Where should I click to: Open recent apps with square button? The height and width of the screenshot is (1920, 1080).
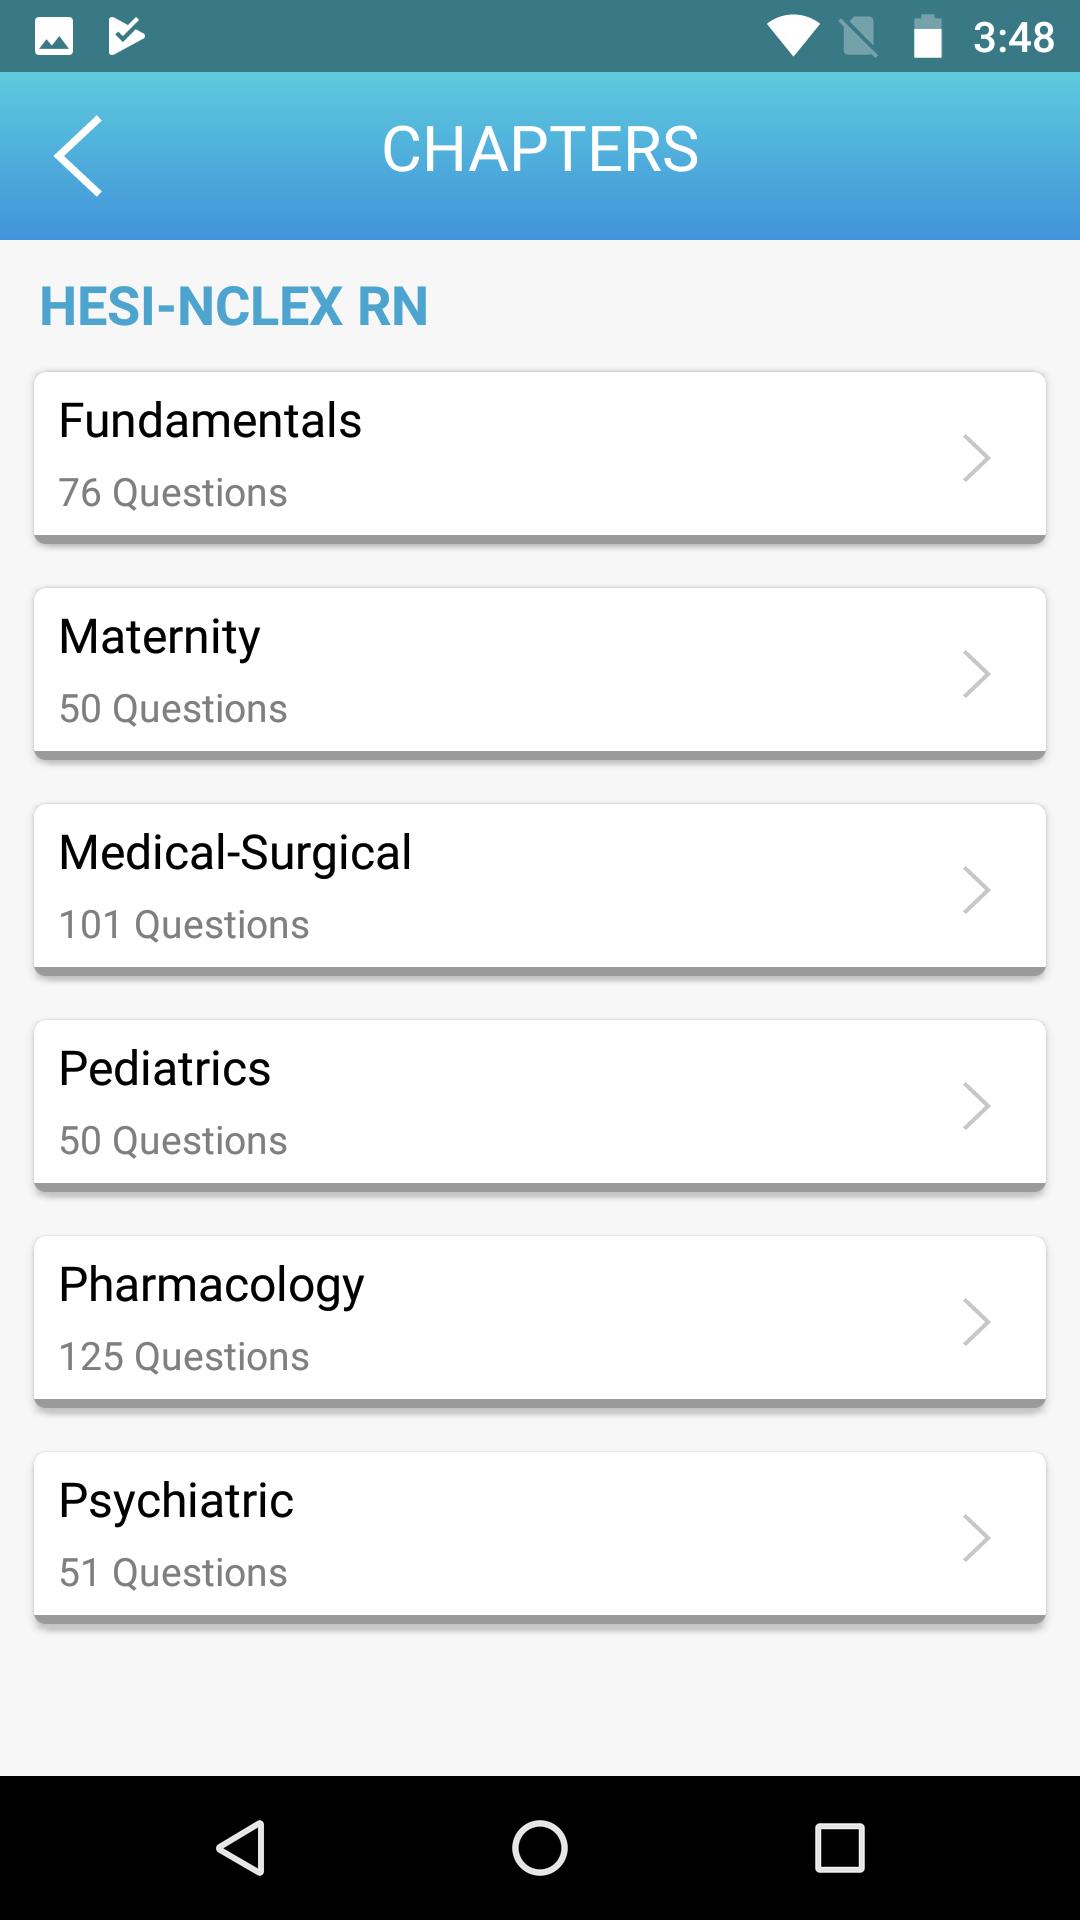pos(839,1847)
